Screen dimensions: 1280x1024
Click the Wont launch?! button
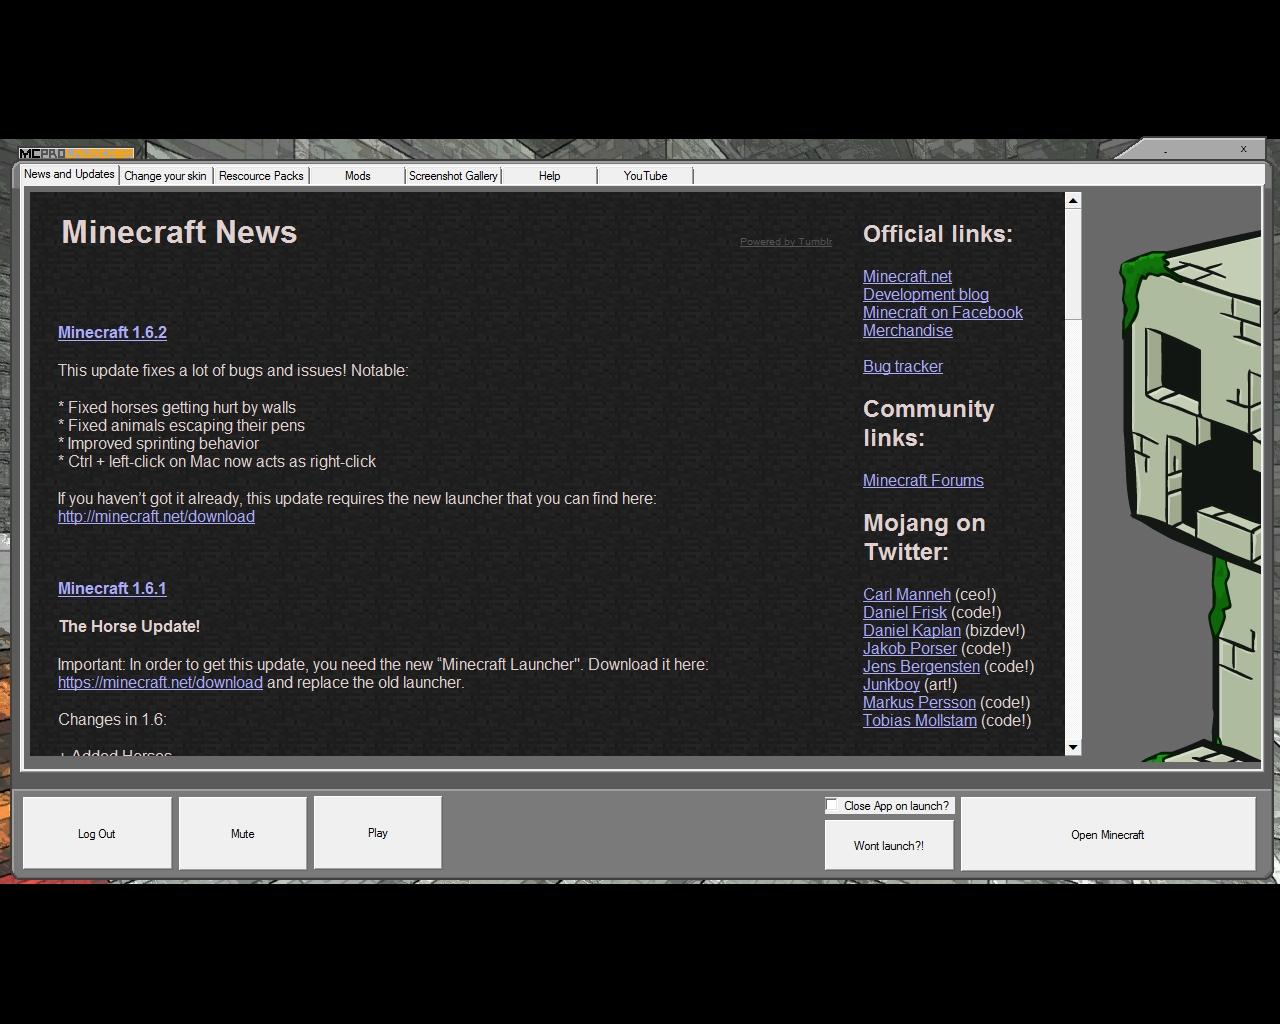(x=888, y=845)
